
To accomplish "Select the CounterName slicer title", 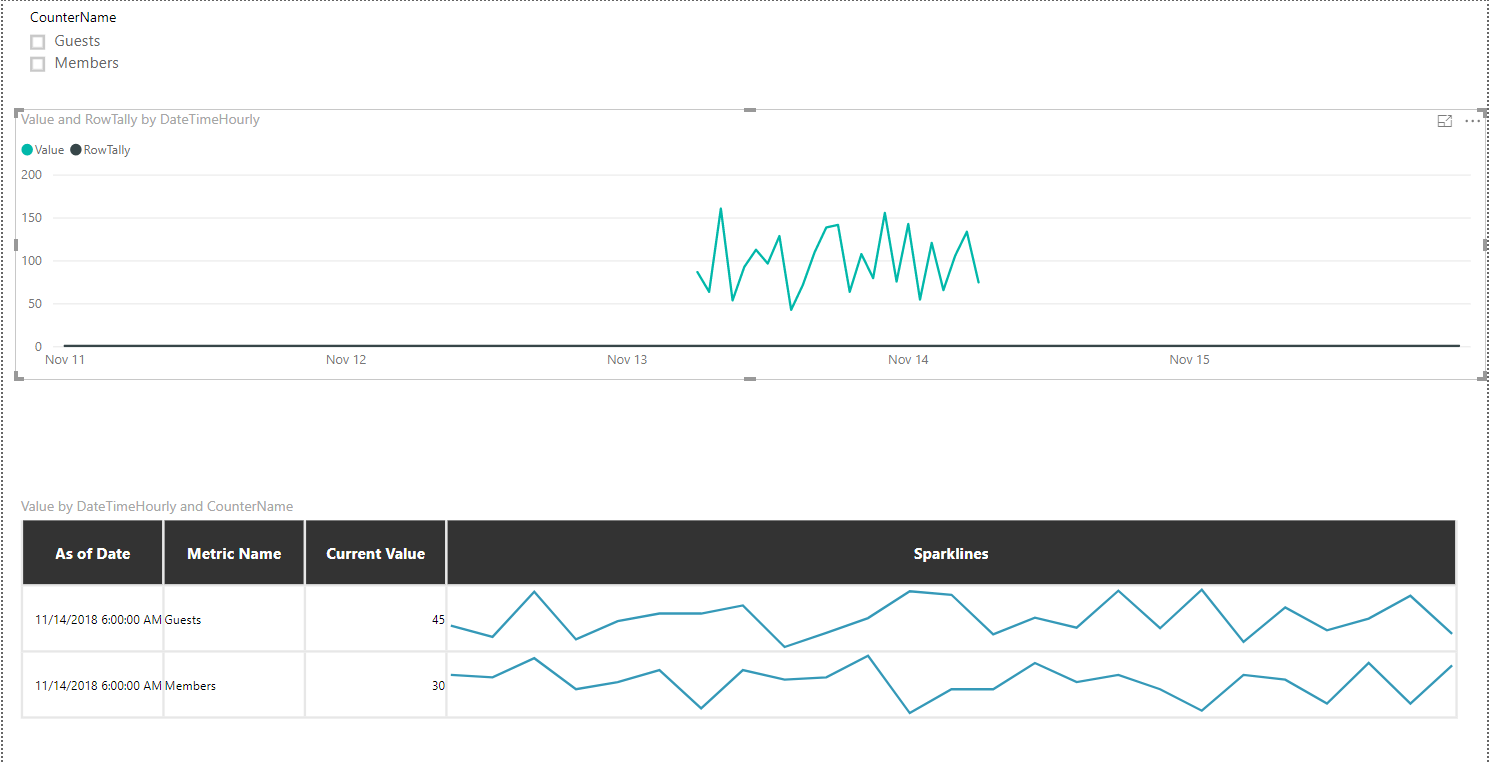I will click(x=73, y=17).
